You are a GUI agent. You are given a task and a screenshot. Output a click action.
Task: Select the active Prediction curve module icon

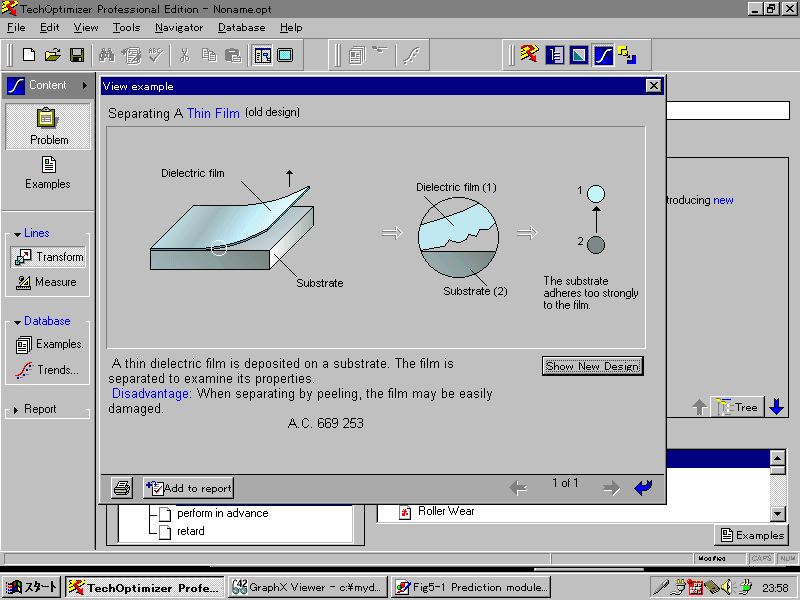[x=603, y=55]
